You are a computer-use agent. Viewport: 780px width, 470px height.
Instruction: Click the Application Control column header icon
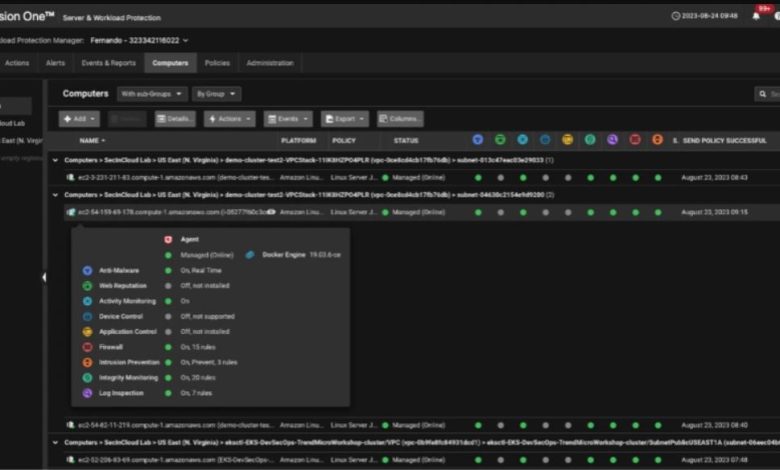point(568,140)
